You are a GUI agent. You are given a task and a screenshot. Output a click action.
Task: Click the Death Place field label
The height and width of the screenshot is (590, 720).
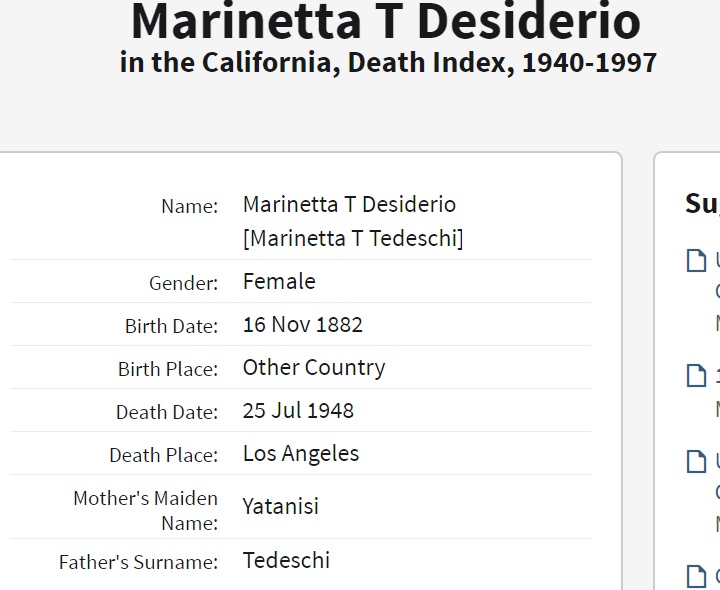coord(163,455)
